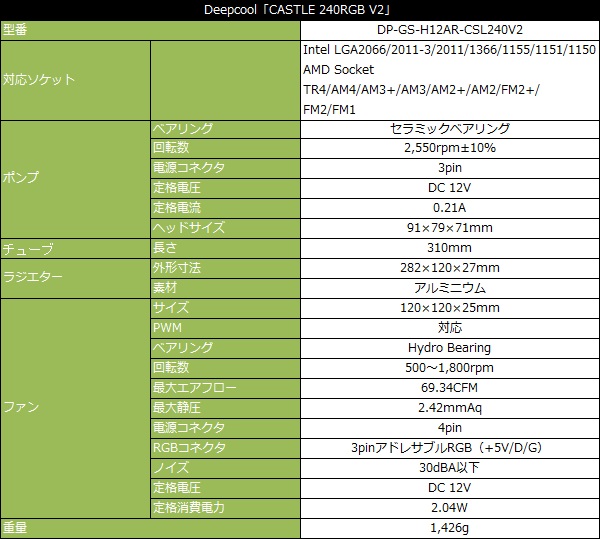Click the '30dBA以下' value
This screenshot has width=600, height=539.
[x=450, y=468]
